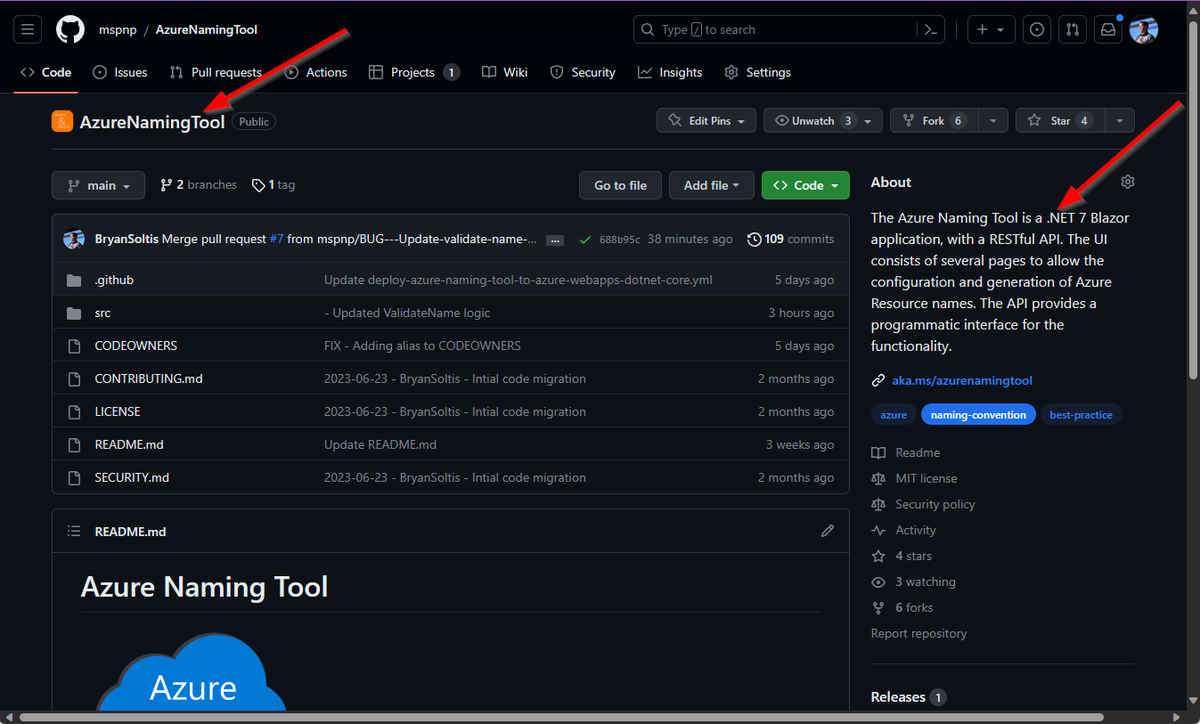This screenshot has height=724, width=1200.
Task: Open the issues inbox icon in header
Action: tap(1037, 30)
